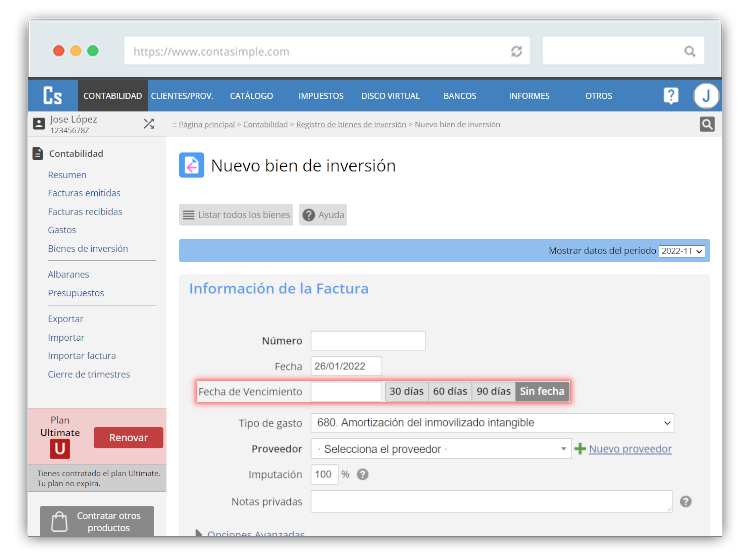Open Facturas recibidas in sidebar
750x552 pixels.
tap(85, 211)
